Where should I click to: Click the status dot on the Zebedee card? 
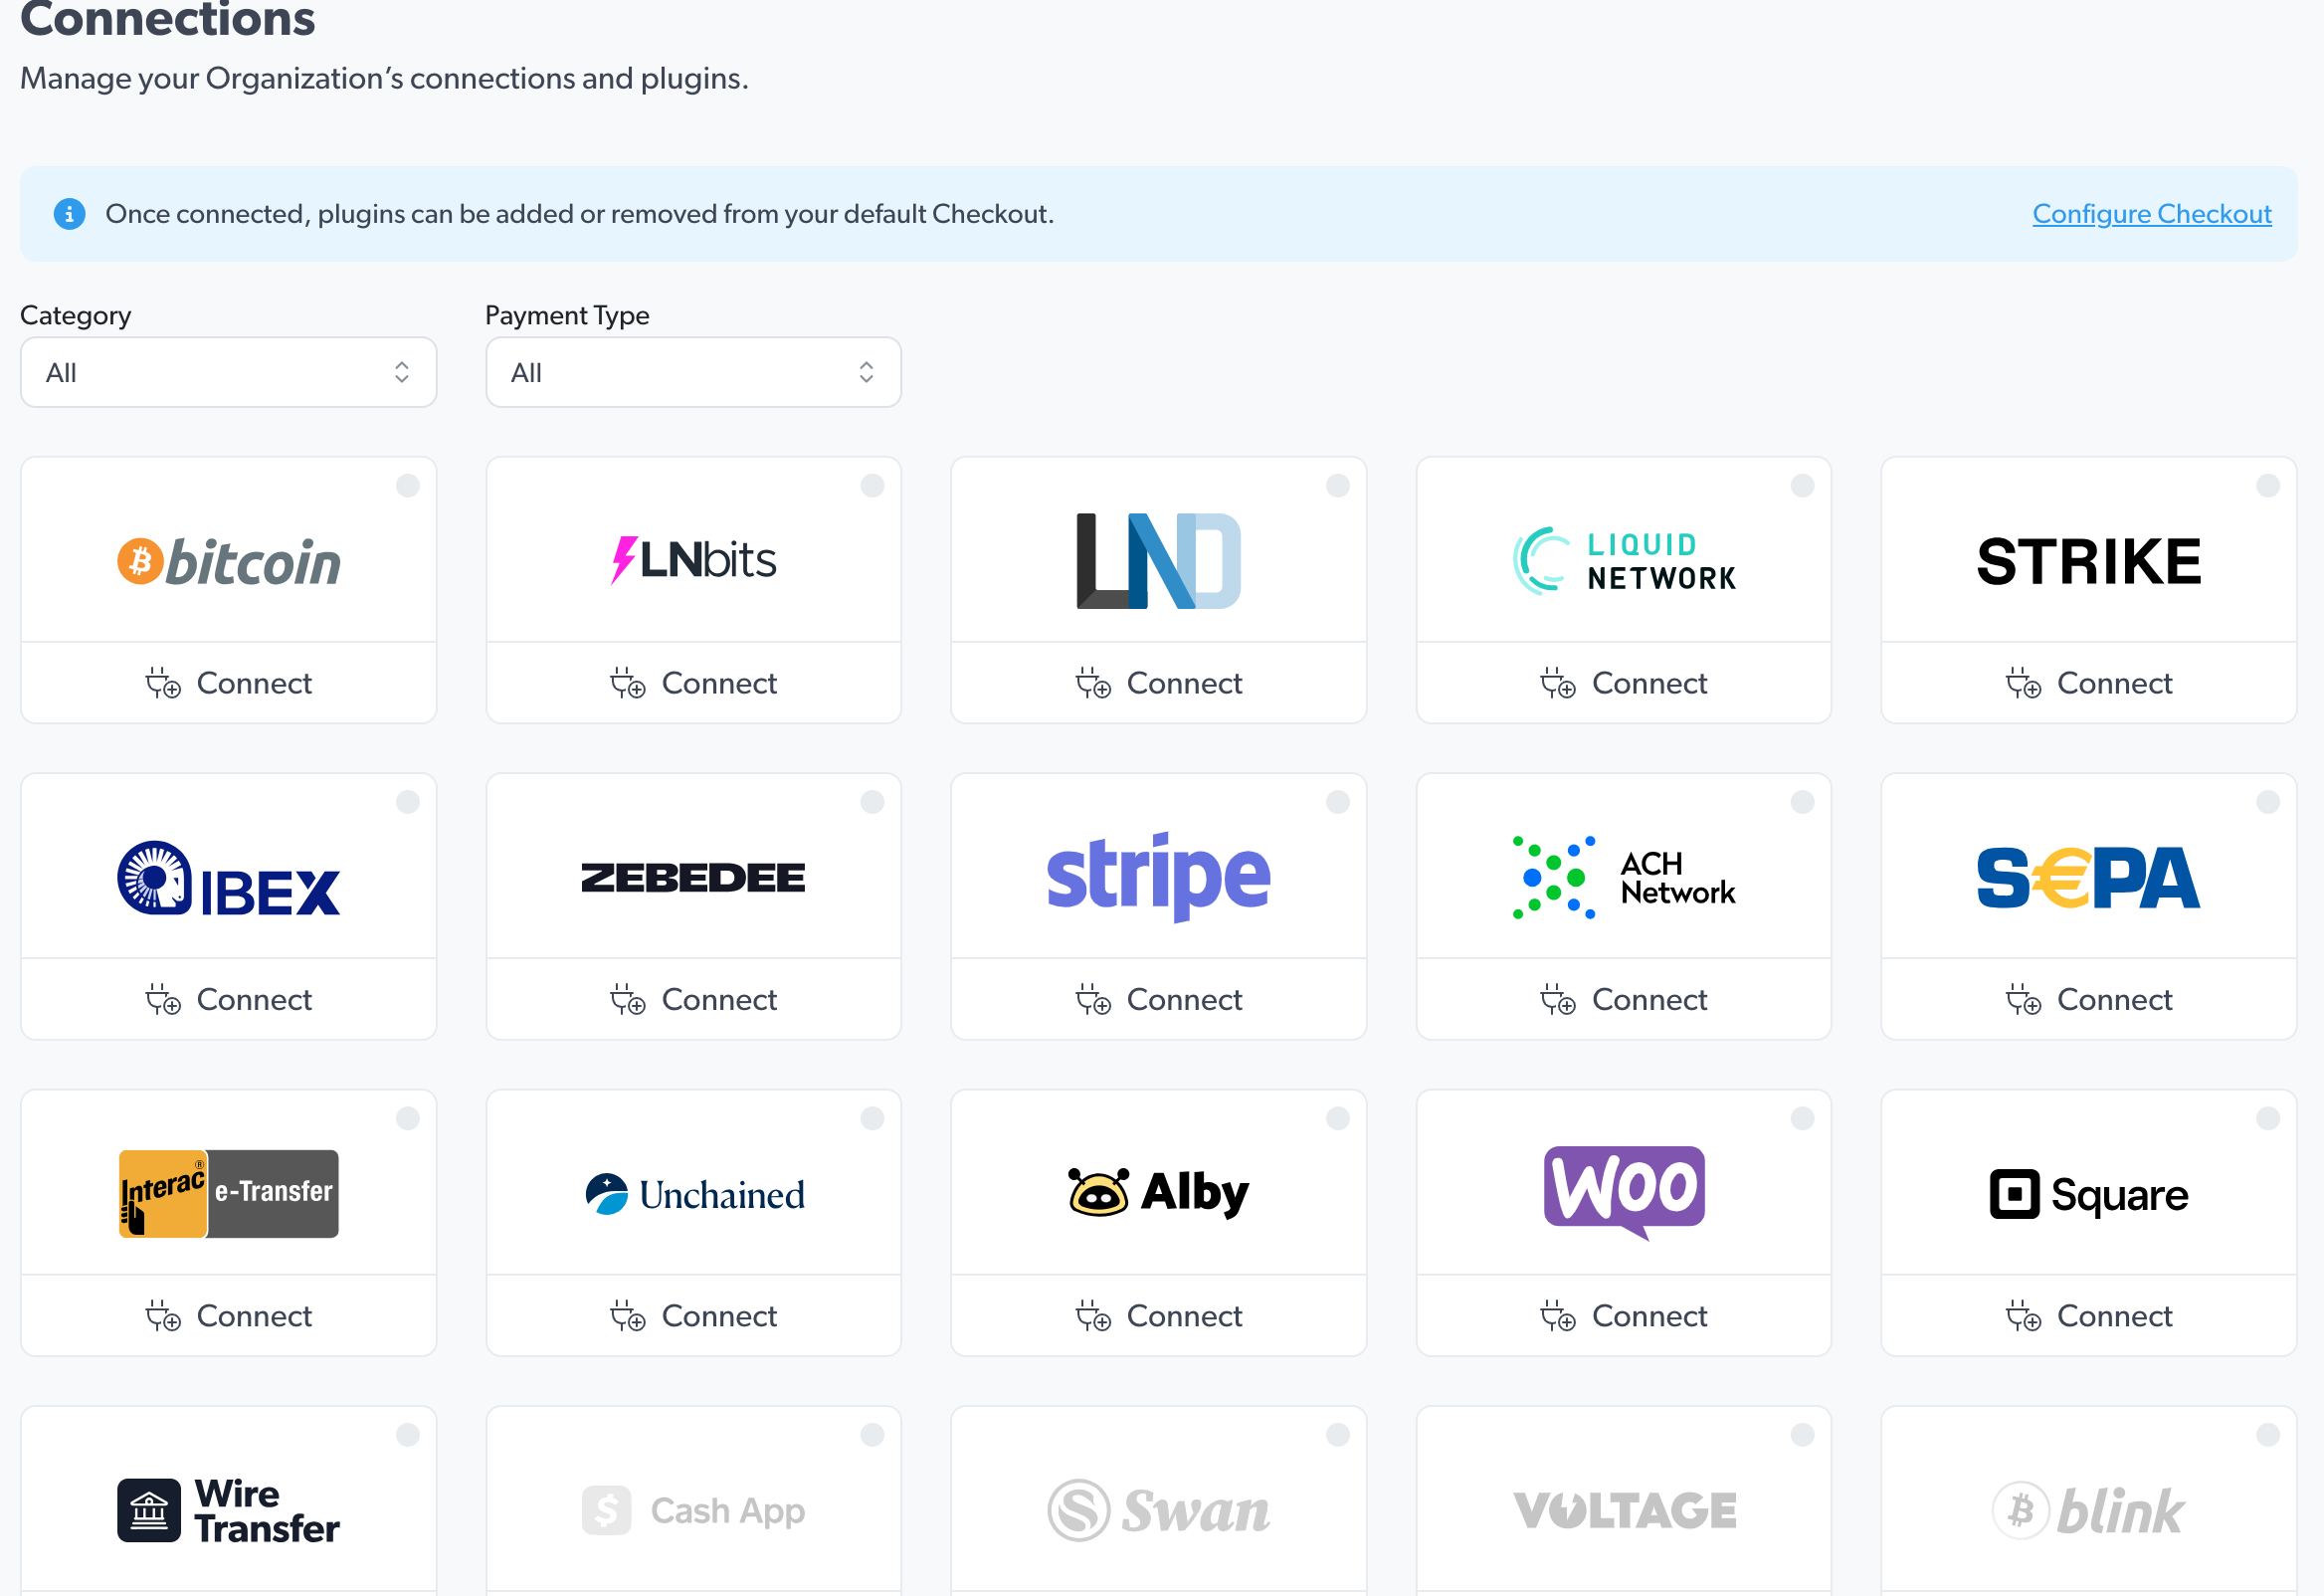point(872,802)
